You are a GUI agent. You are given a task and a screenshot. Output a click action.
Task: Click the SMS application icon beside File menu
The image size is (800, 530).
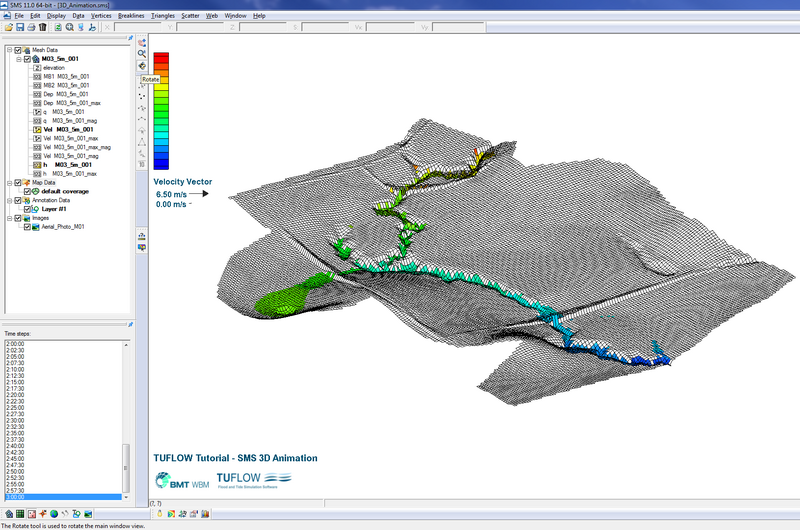point(7,16)
